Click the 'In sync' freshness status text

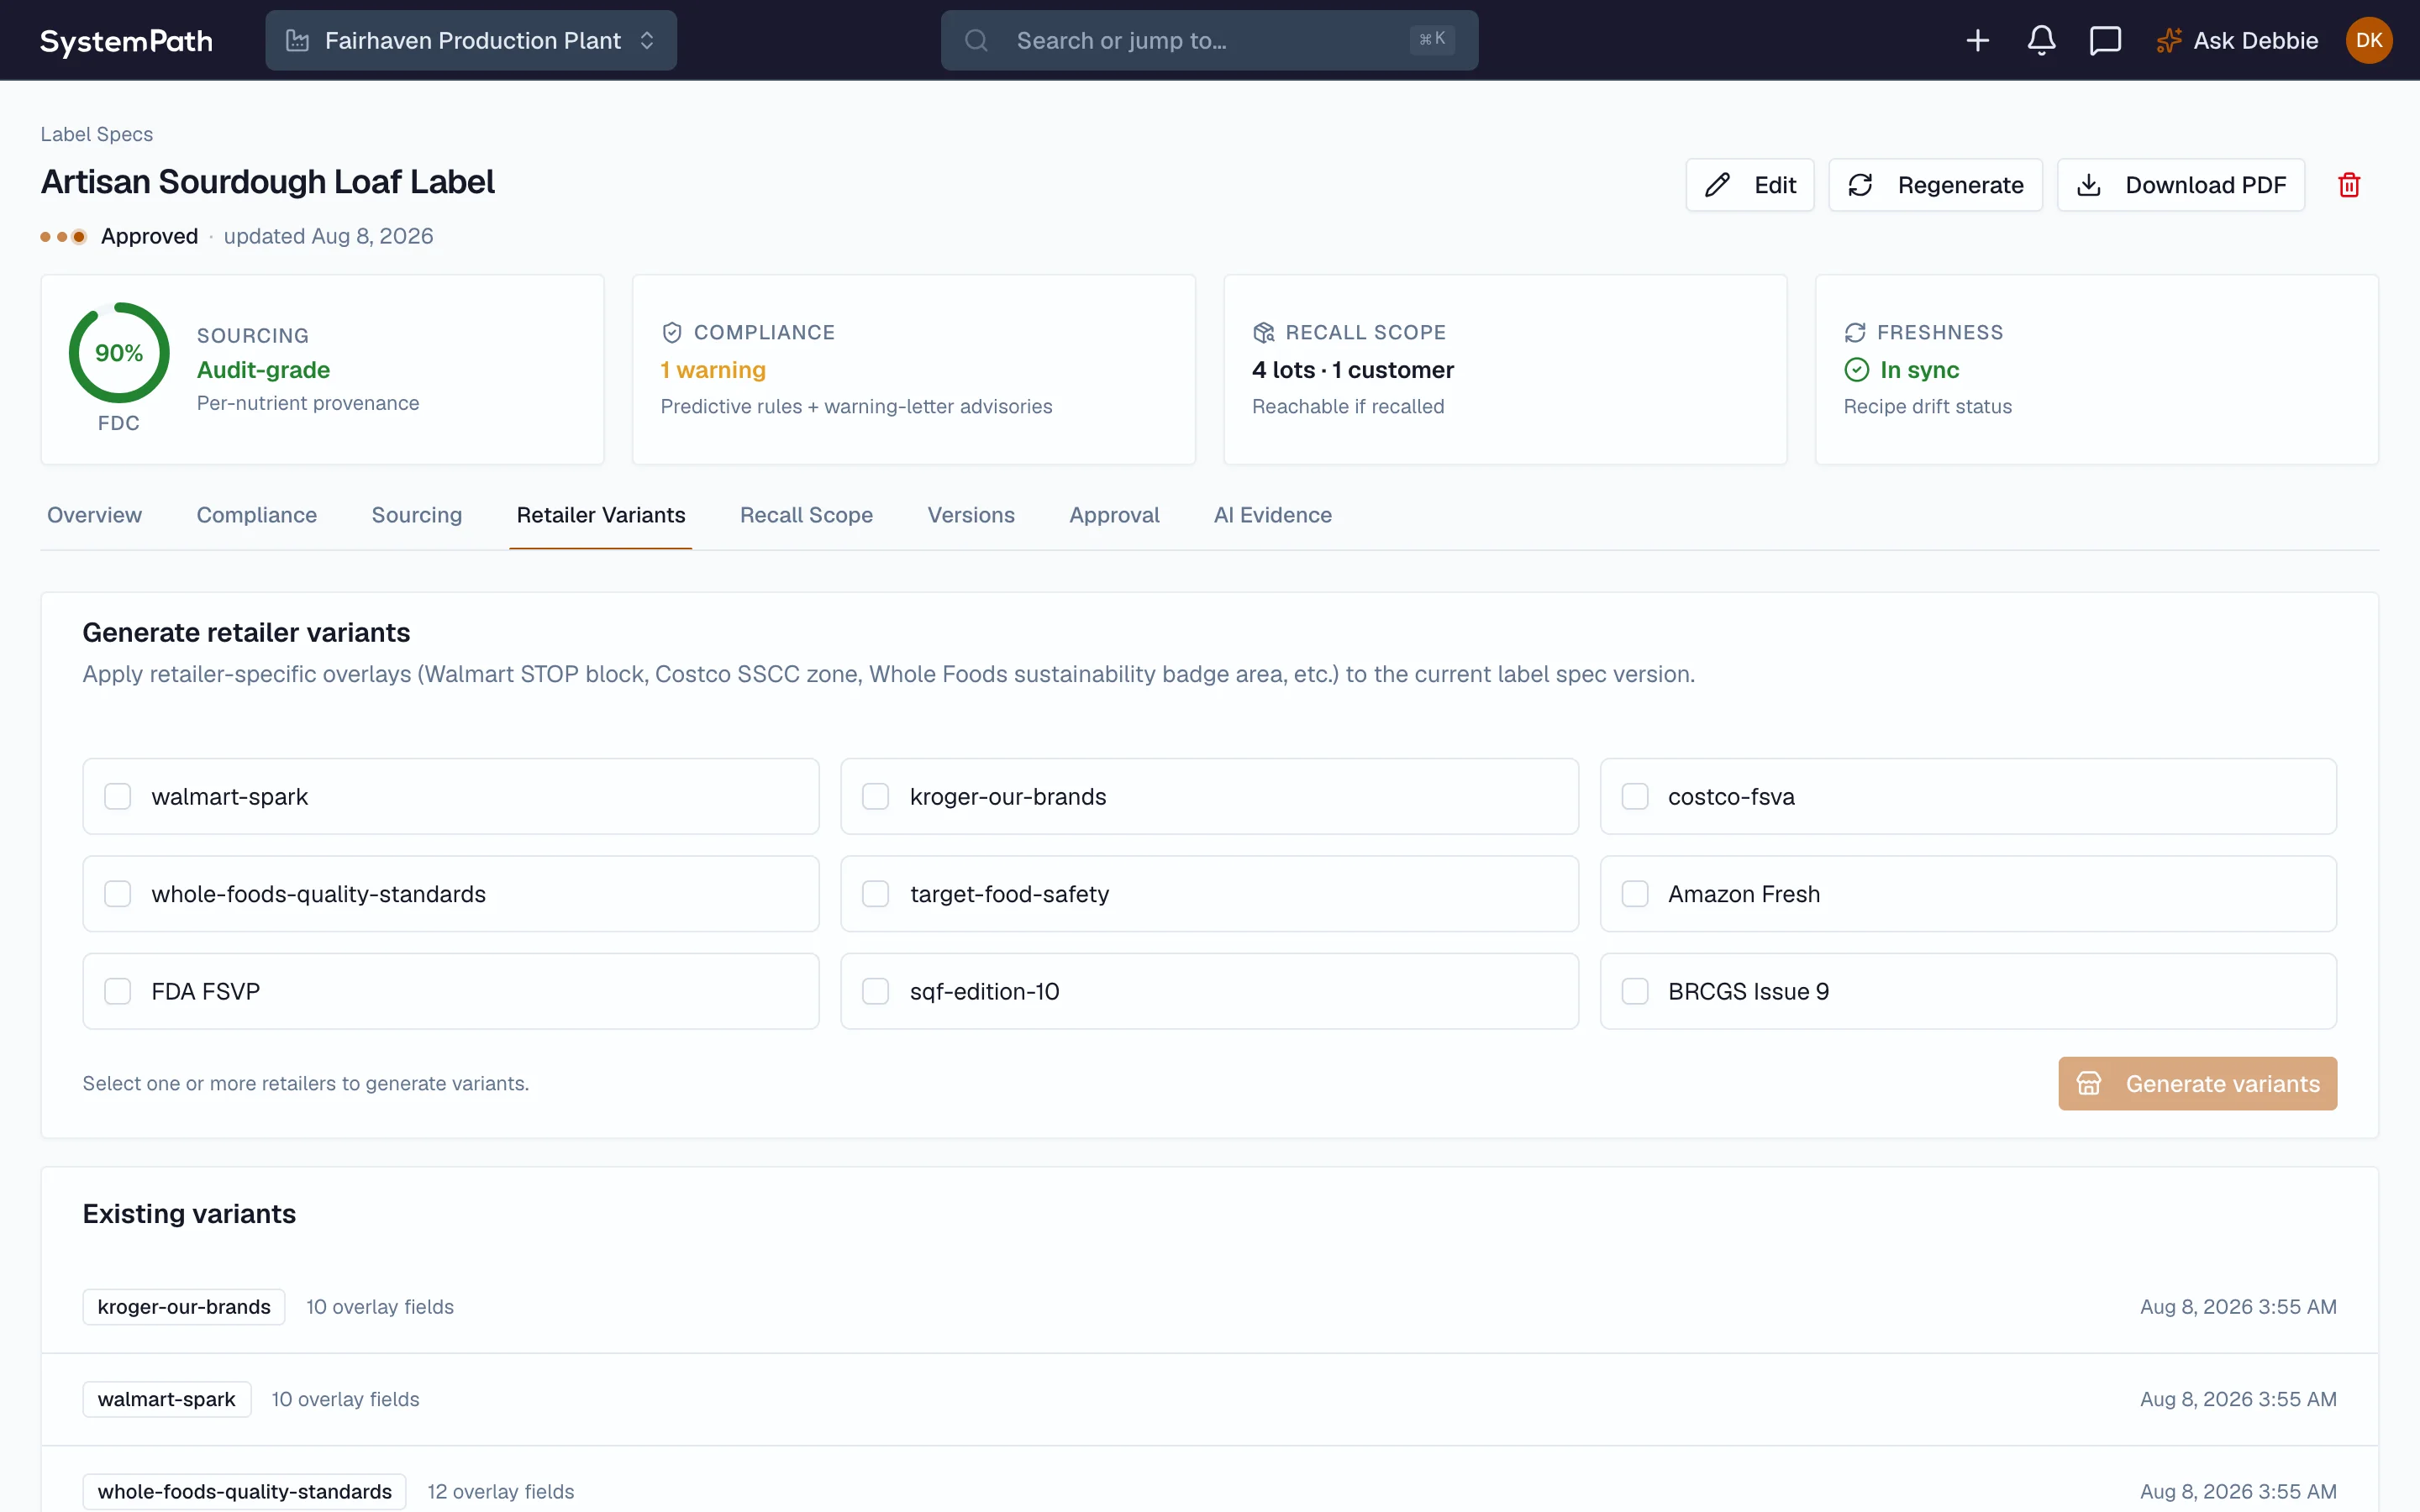pos(1919,370)
